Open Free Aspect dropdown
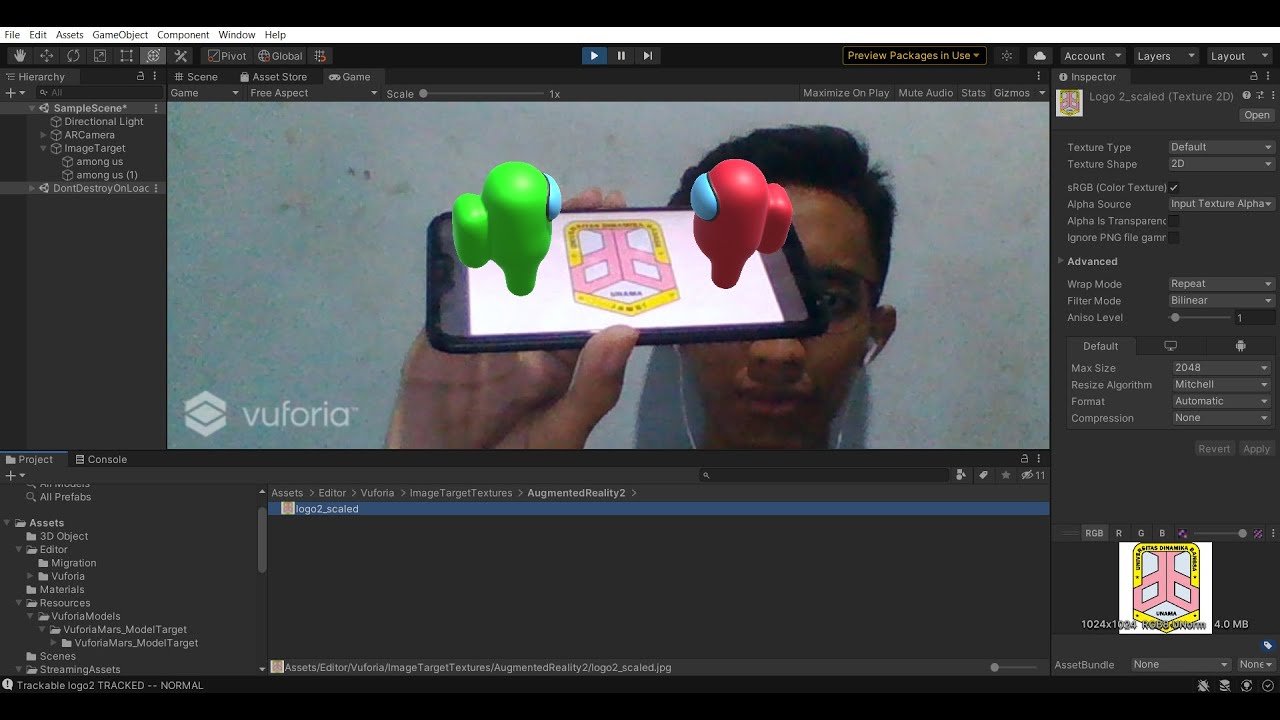The height and width of the screenshot is (720, 1280). point(313,93)
